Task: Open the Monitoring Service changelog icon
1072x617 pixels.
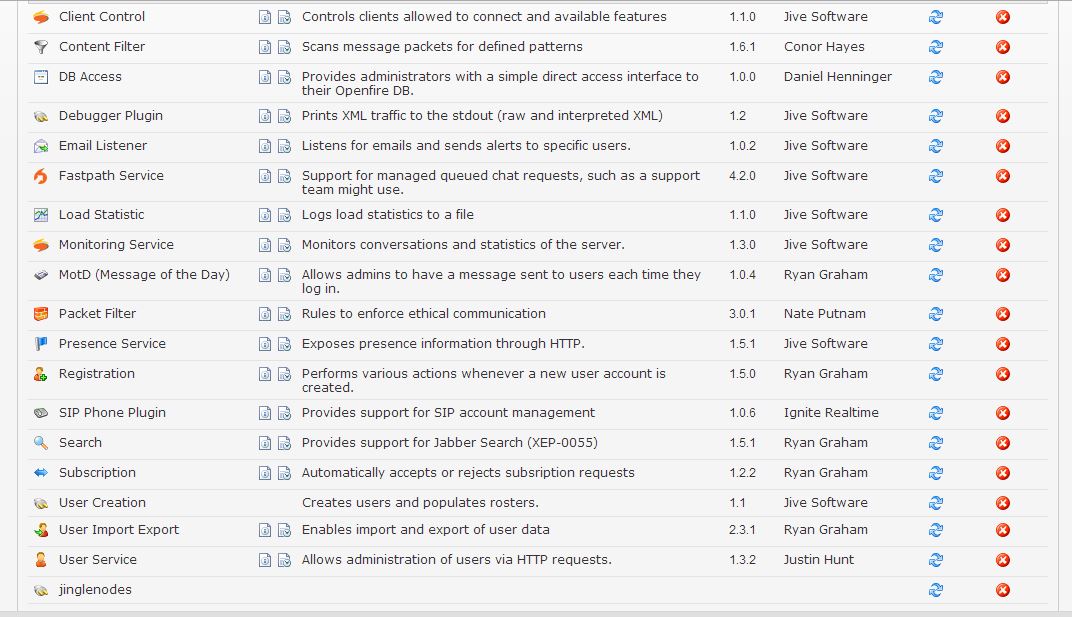Action: tap(284, 246)
